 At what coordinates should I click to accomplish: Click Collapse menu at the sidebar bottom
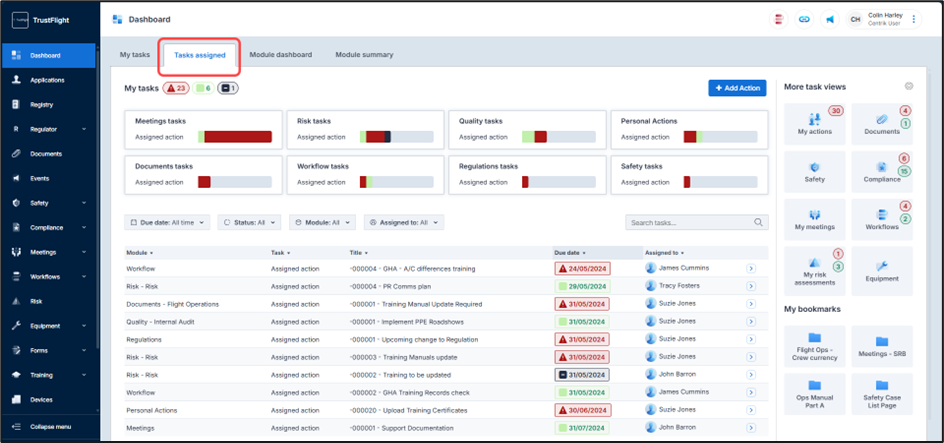tap(48, 426)
